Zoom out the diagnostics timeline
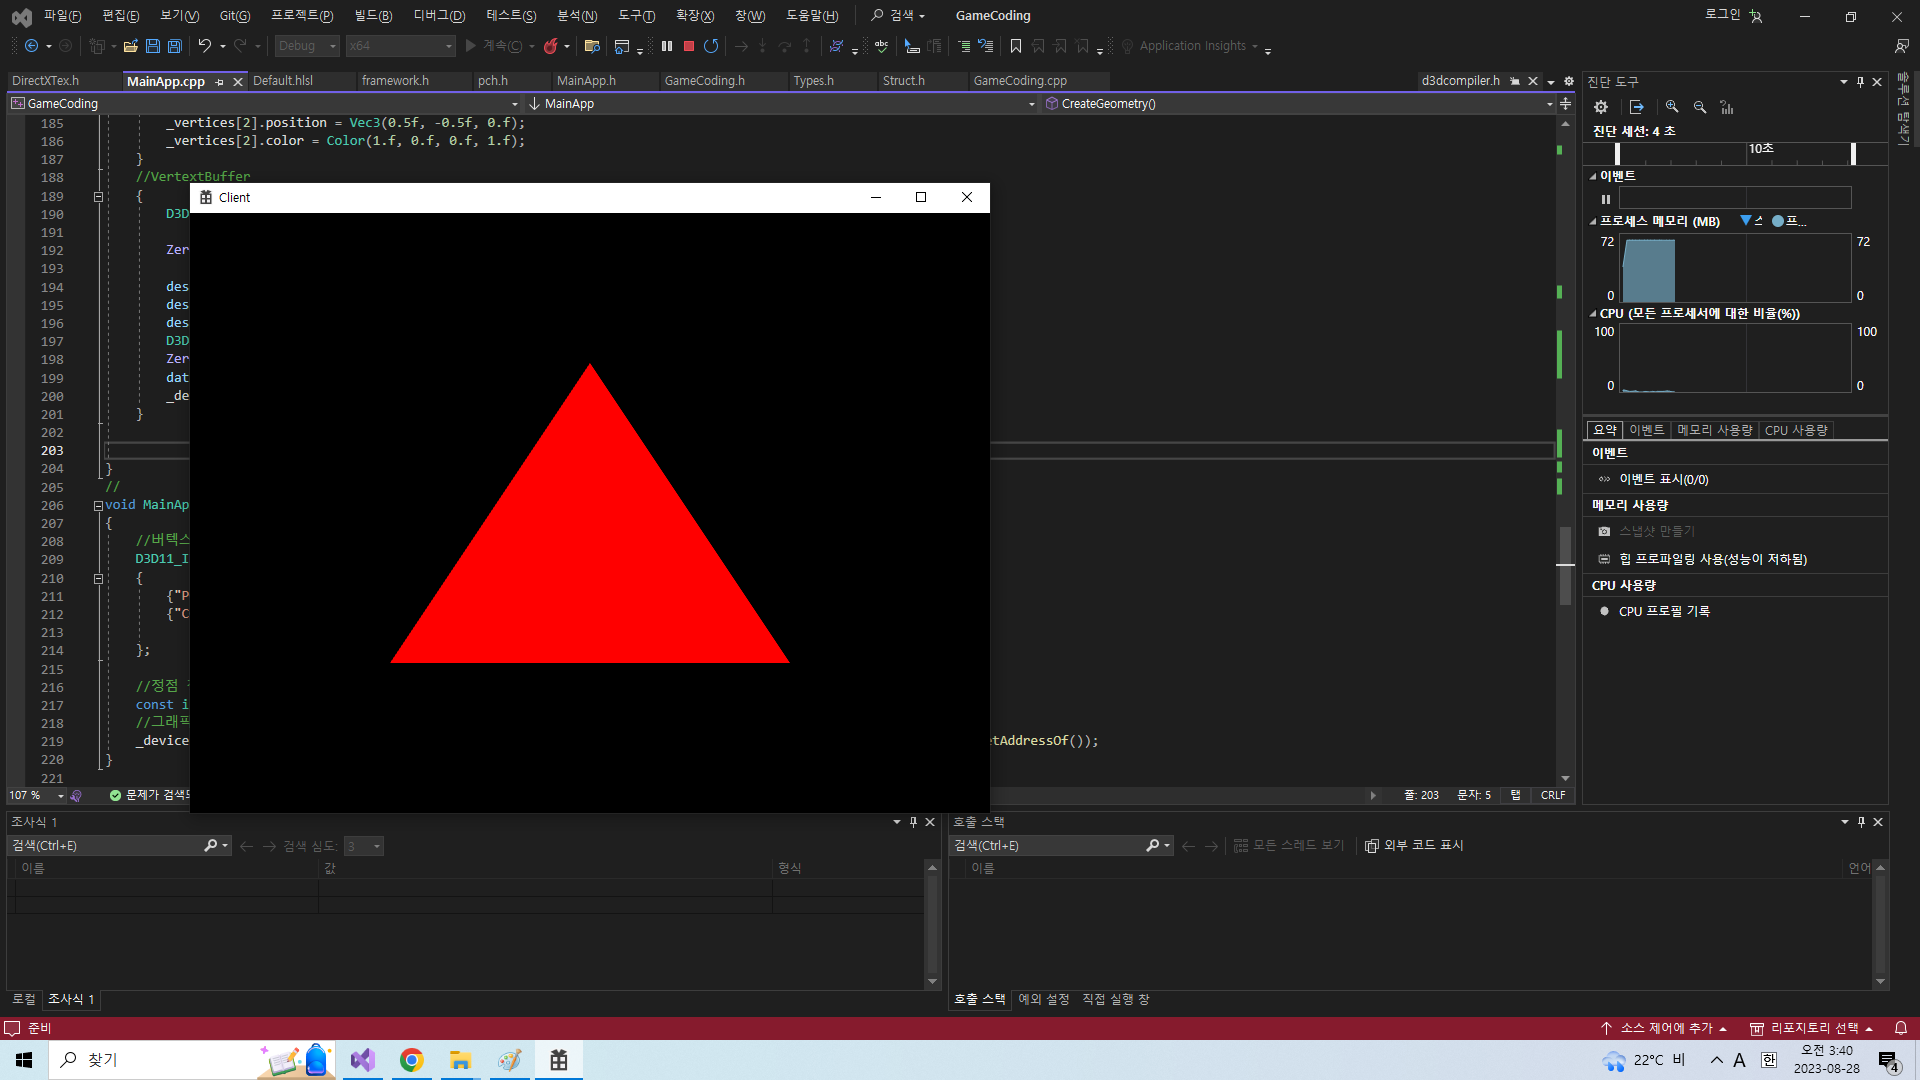1920x1080 pixels. coord(1700,107)
